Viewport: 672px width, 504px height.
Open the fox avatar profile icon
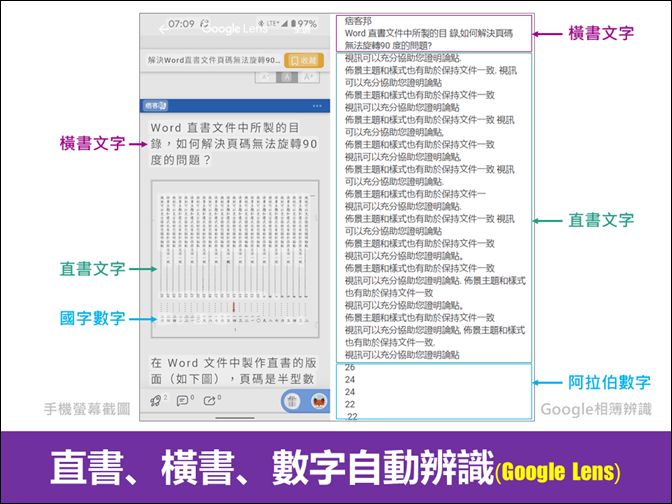(x=319, y=402)
